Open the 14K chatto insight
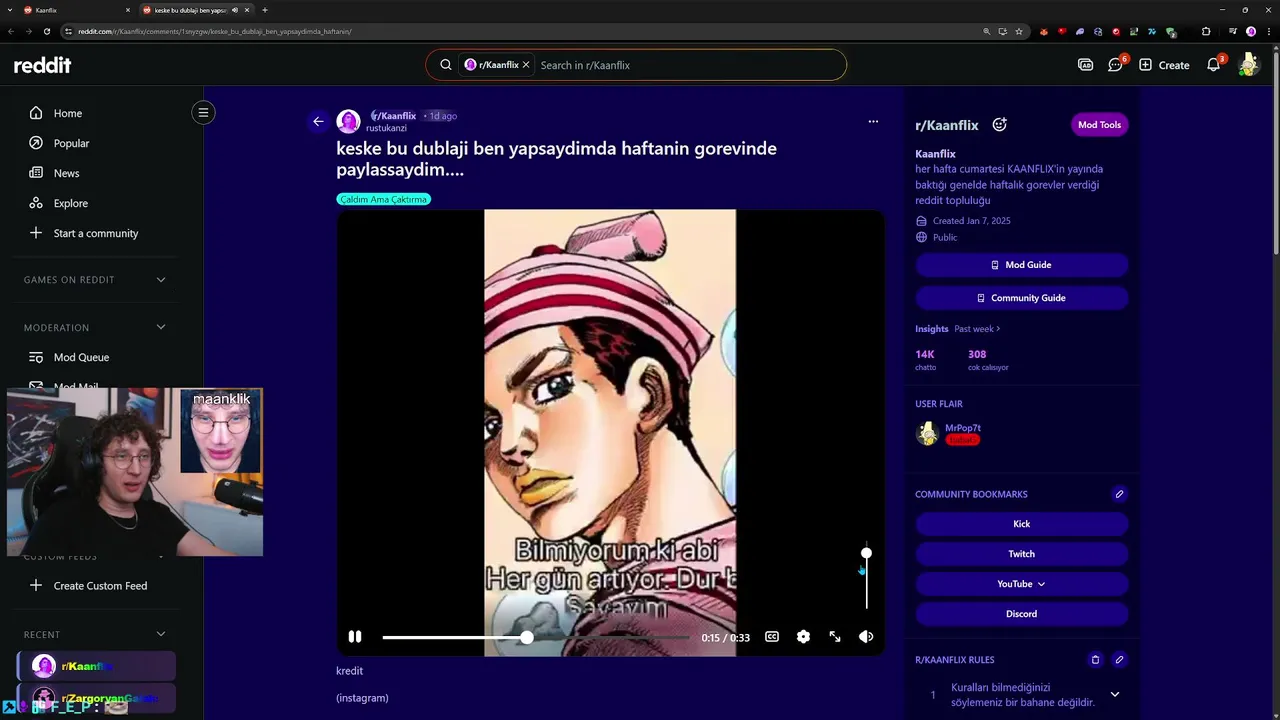Viewport: 1280px width, 720px height. tap(925, 360)
